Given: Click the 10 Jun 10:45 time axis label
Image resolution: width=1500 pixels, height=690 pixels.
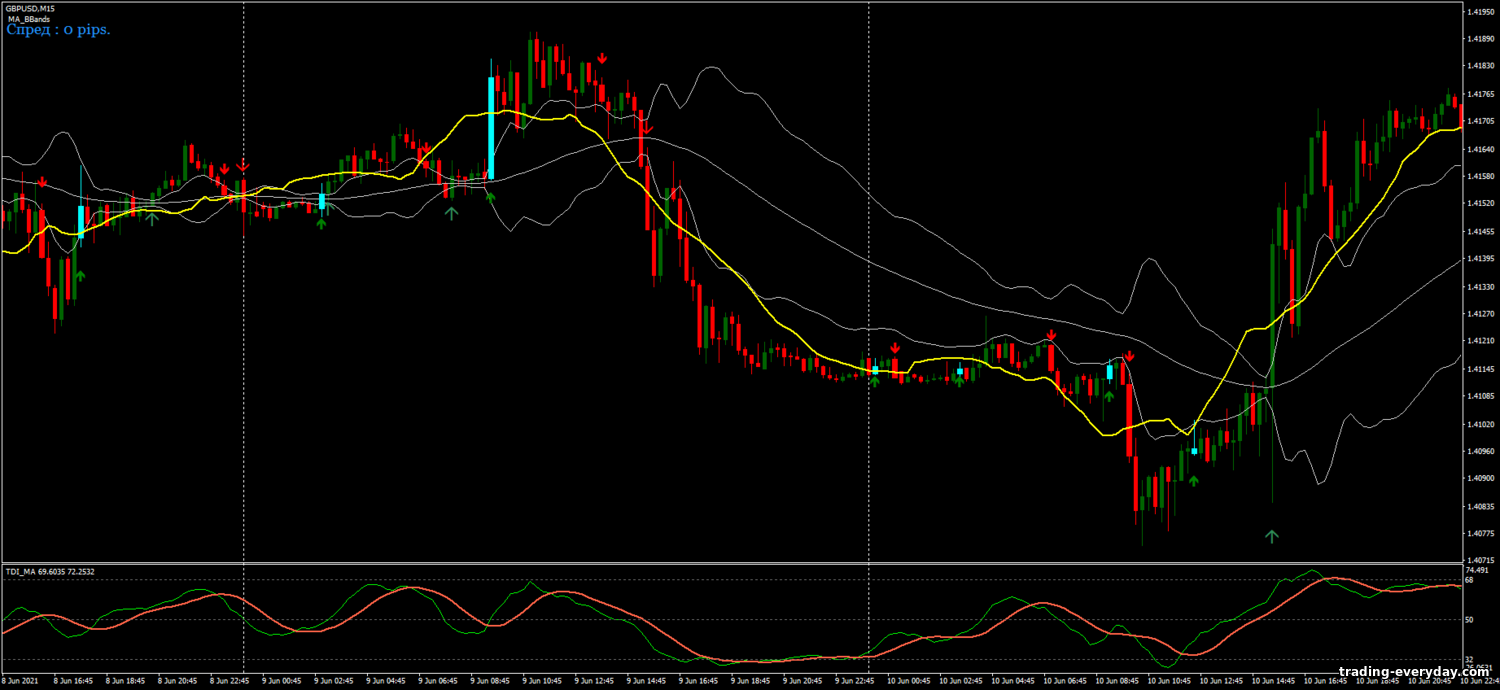Looking at the screenshot, I should [x=1171, y=682].
